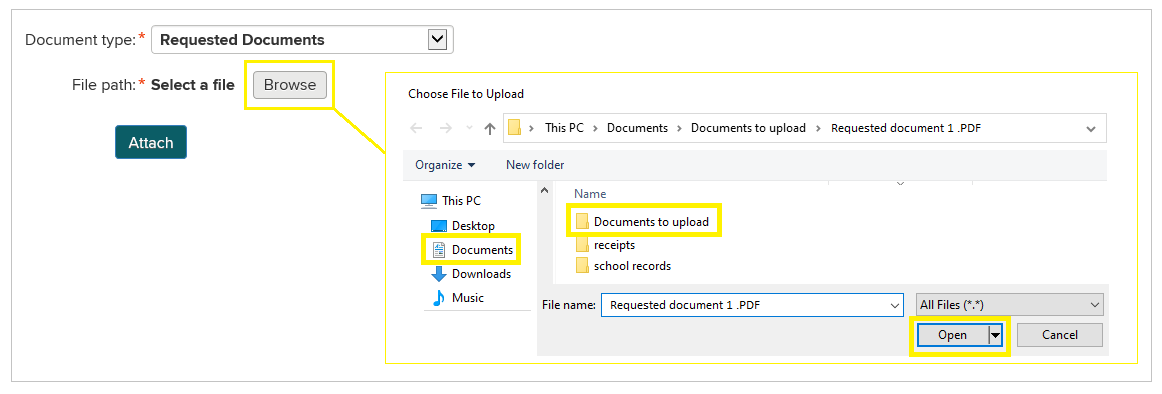
Task: Open the All Files type filter dropdown
Action: coord(1009,304)
